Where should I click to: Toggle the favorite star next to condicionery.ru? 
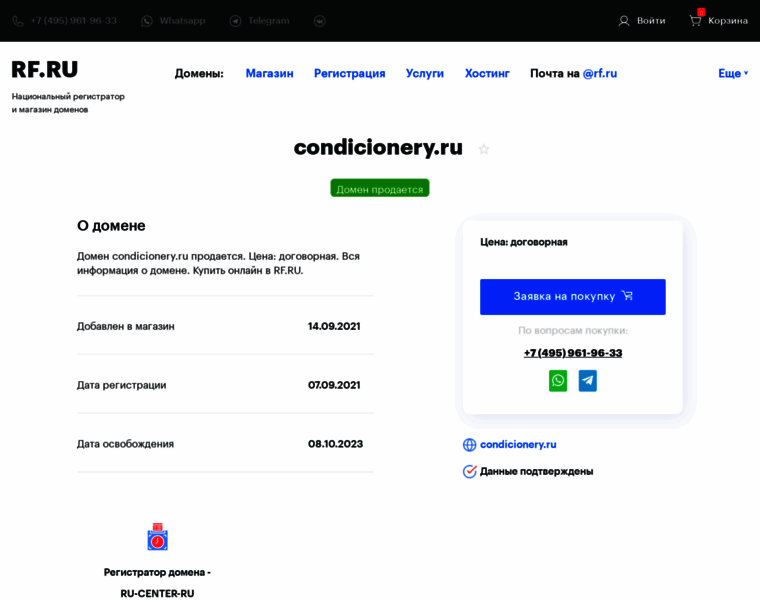point(483,149)
